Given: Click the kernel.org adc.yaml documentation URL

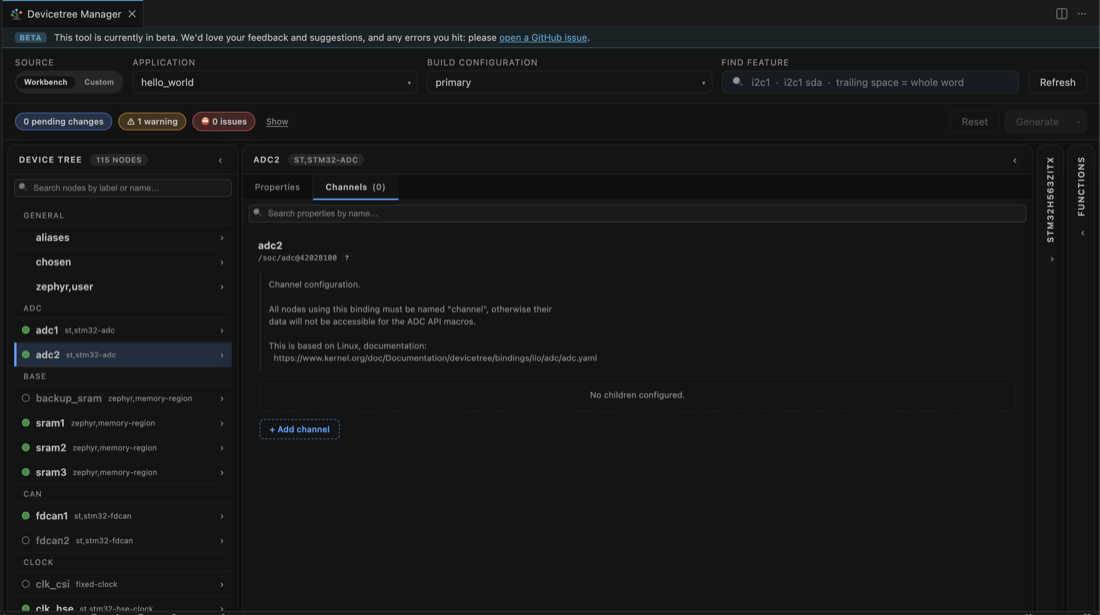Looking at the screenshot, I should pyautogui.click(x=435, y=358).
